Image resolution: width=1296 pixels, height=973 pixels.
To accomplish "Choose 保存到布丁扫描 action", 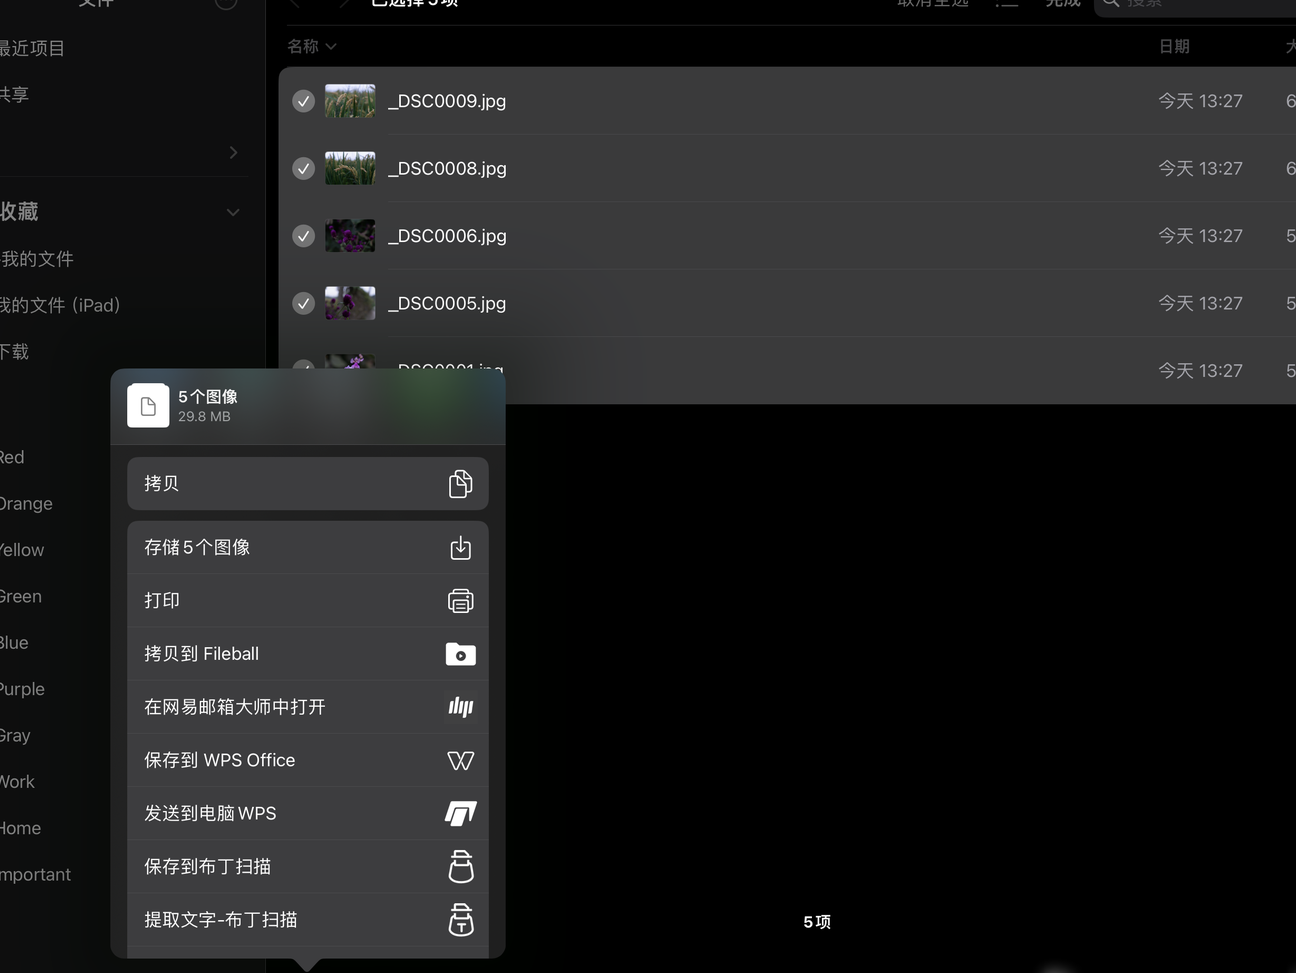I will click(x=308, y=866).
